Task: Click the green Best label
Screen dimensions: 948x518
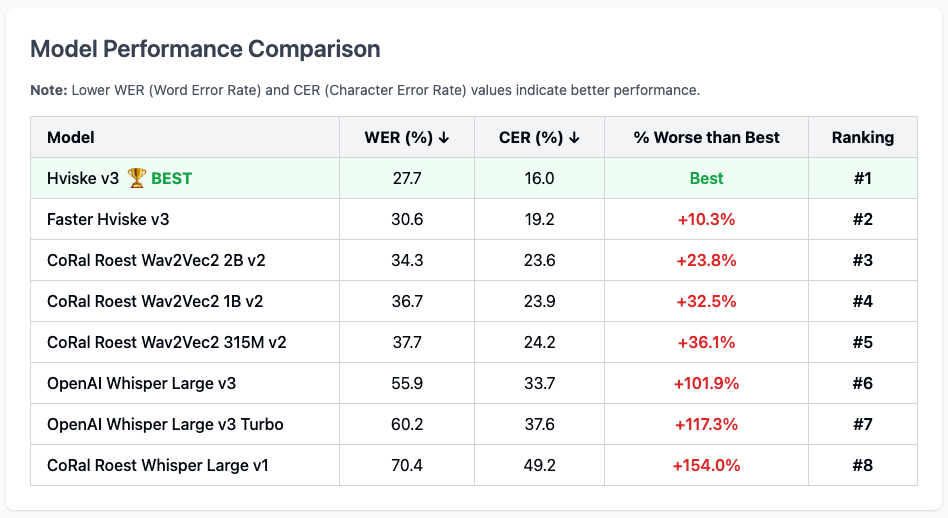Action: [706, 179]
